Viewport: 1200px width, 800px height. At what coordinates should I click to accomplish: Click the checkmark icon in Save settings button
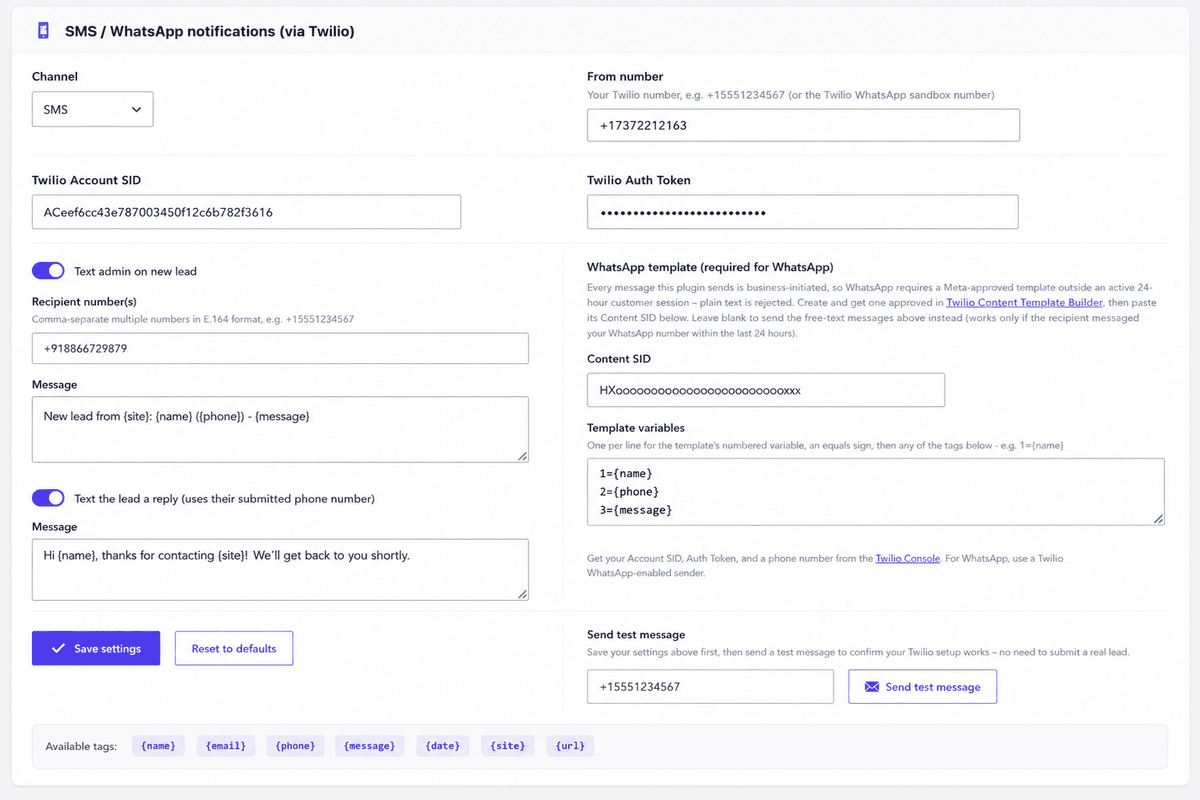tap(59, 648)
